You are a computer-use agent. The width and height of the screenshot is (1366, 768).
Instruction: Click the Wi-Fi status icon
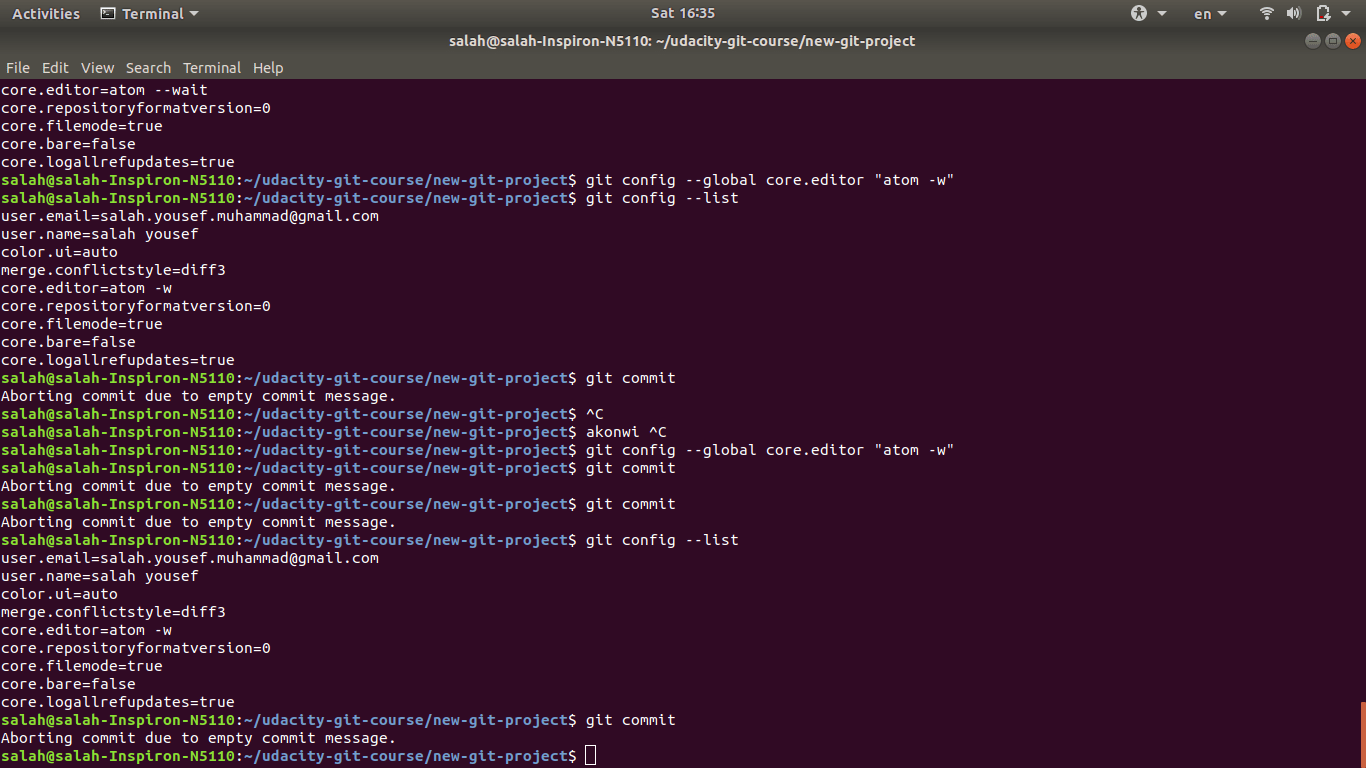click(1267, 13)
